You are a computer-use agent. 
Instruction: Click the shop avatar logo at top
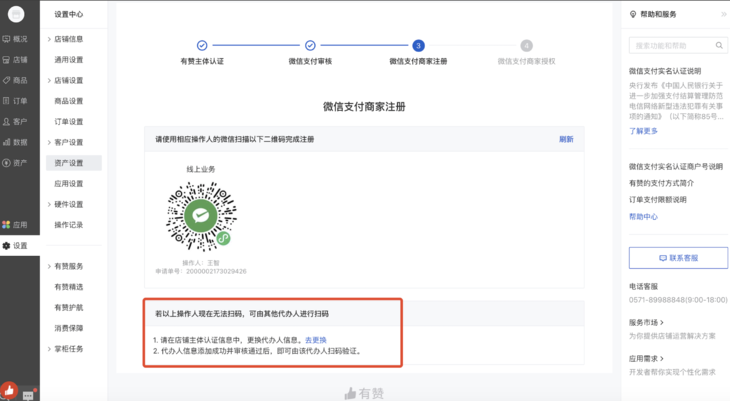coord(16,14)
